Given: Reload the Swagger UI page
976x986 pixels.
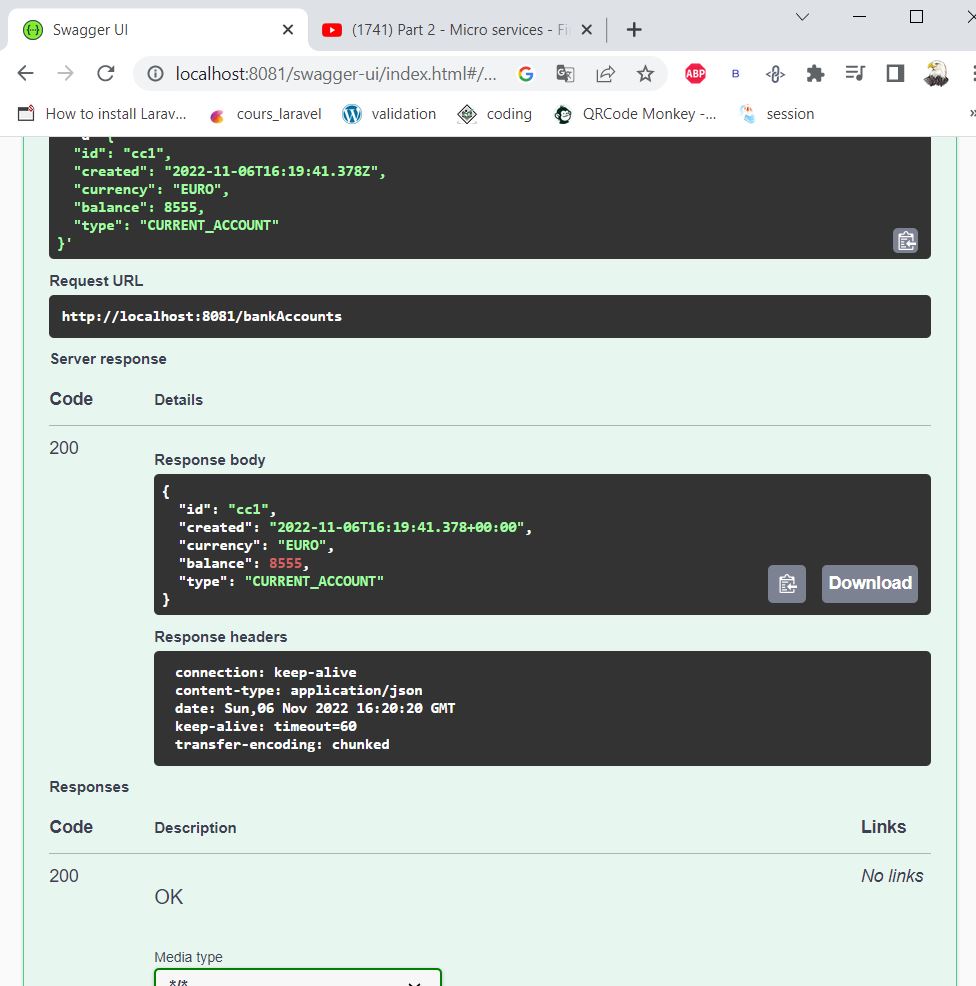Looking at the screenshot, I should click(x=106, y=73).
